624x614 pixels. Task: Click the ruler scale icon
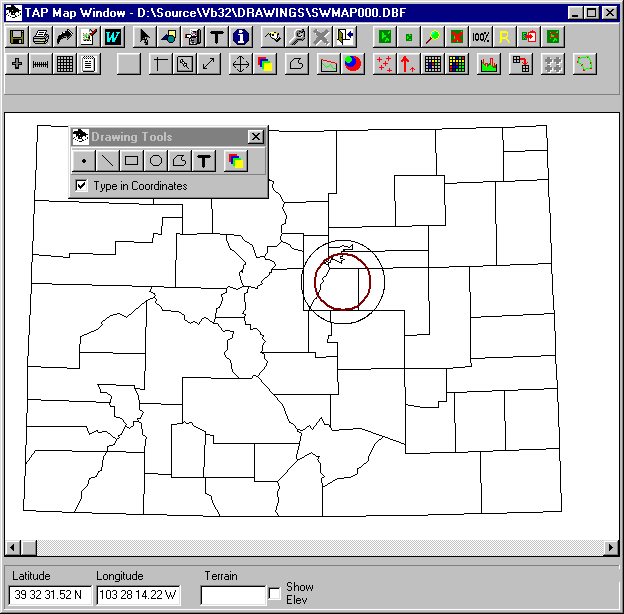[x=41, y=64]
